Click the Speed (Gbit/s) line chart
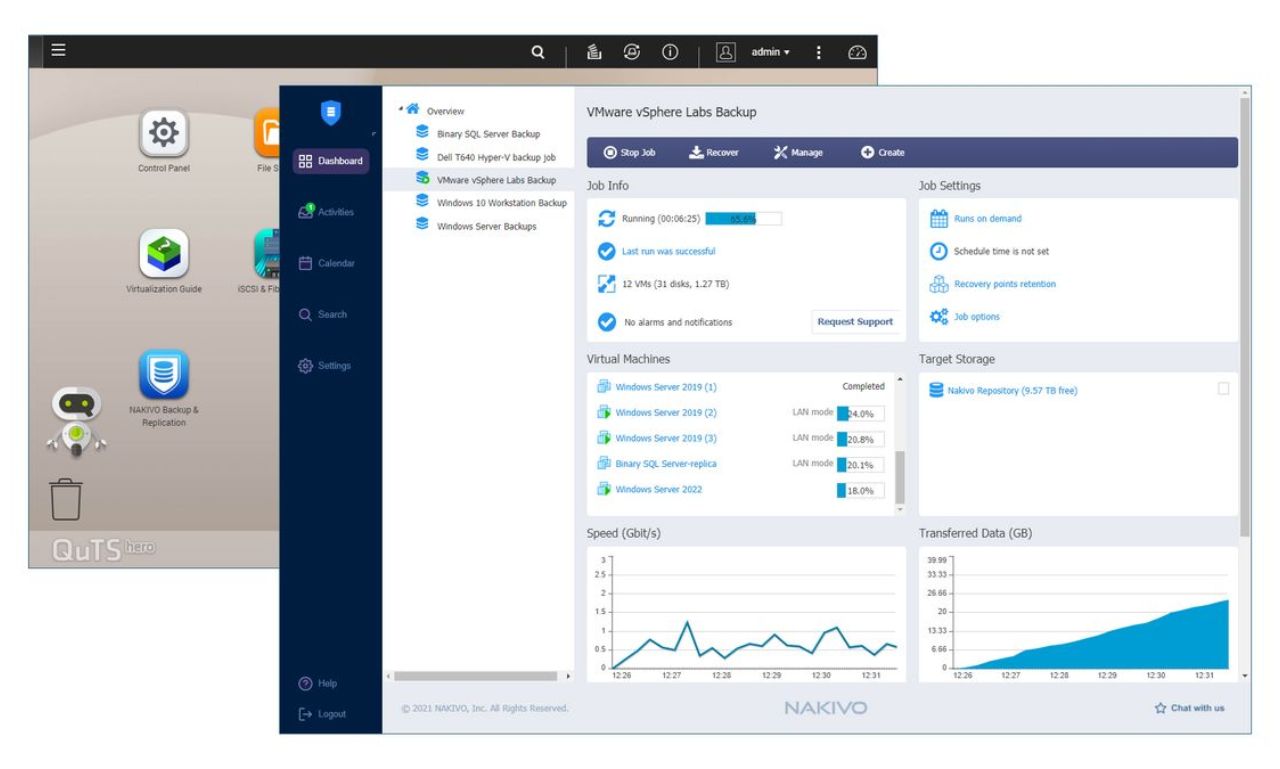Viewport: 1280px width, 769px height. click(x=749, y=616)
